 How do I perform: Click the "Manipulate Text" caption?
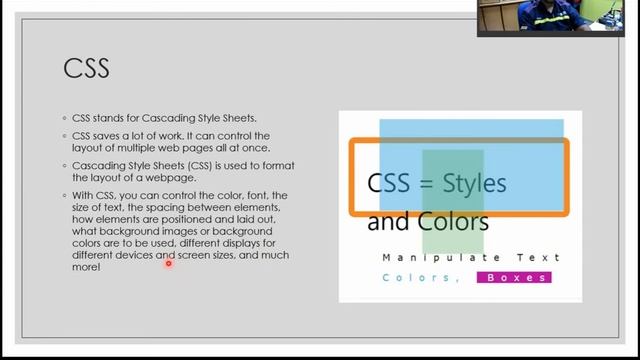click(471, 258)
